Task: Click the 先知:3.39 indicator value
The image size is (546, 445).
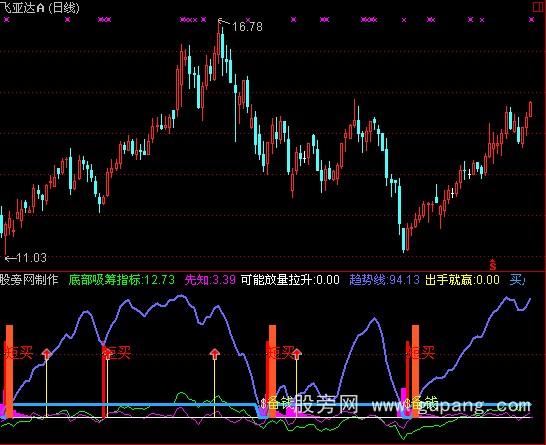Action: (x=210, y=280)
